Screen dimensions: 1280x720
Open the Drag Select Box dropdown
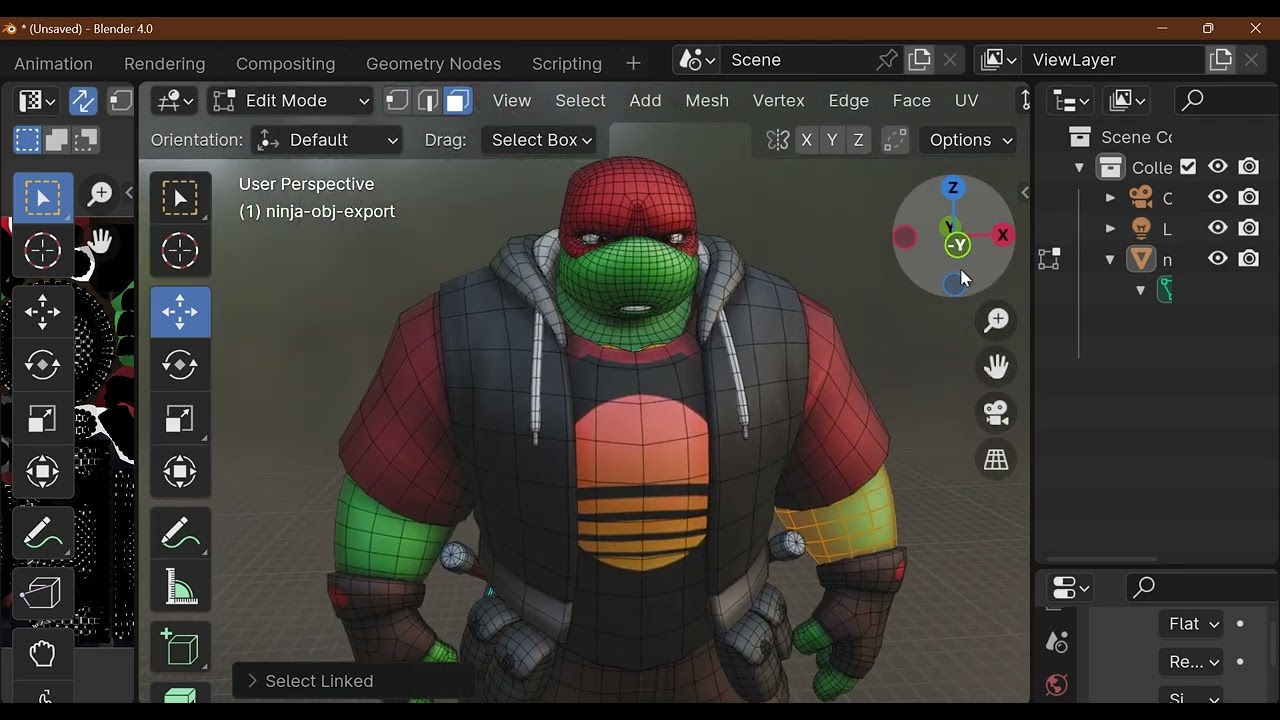tap(540, 140)
